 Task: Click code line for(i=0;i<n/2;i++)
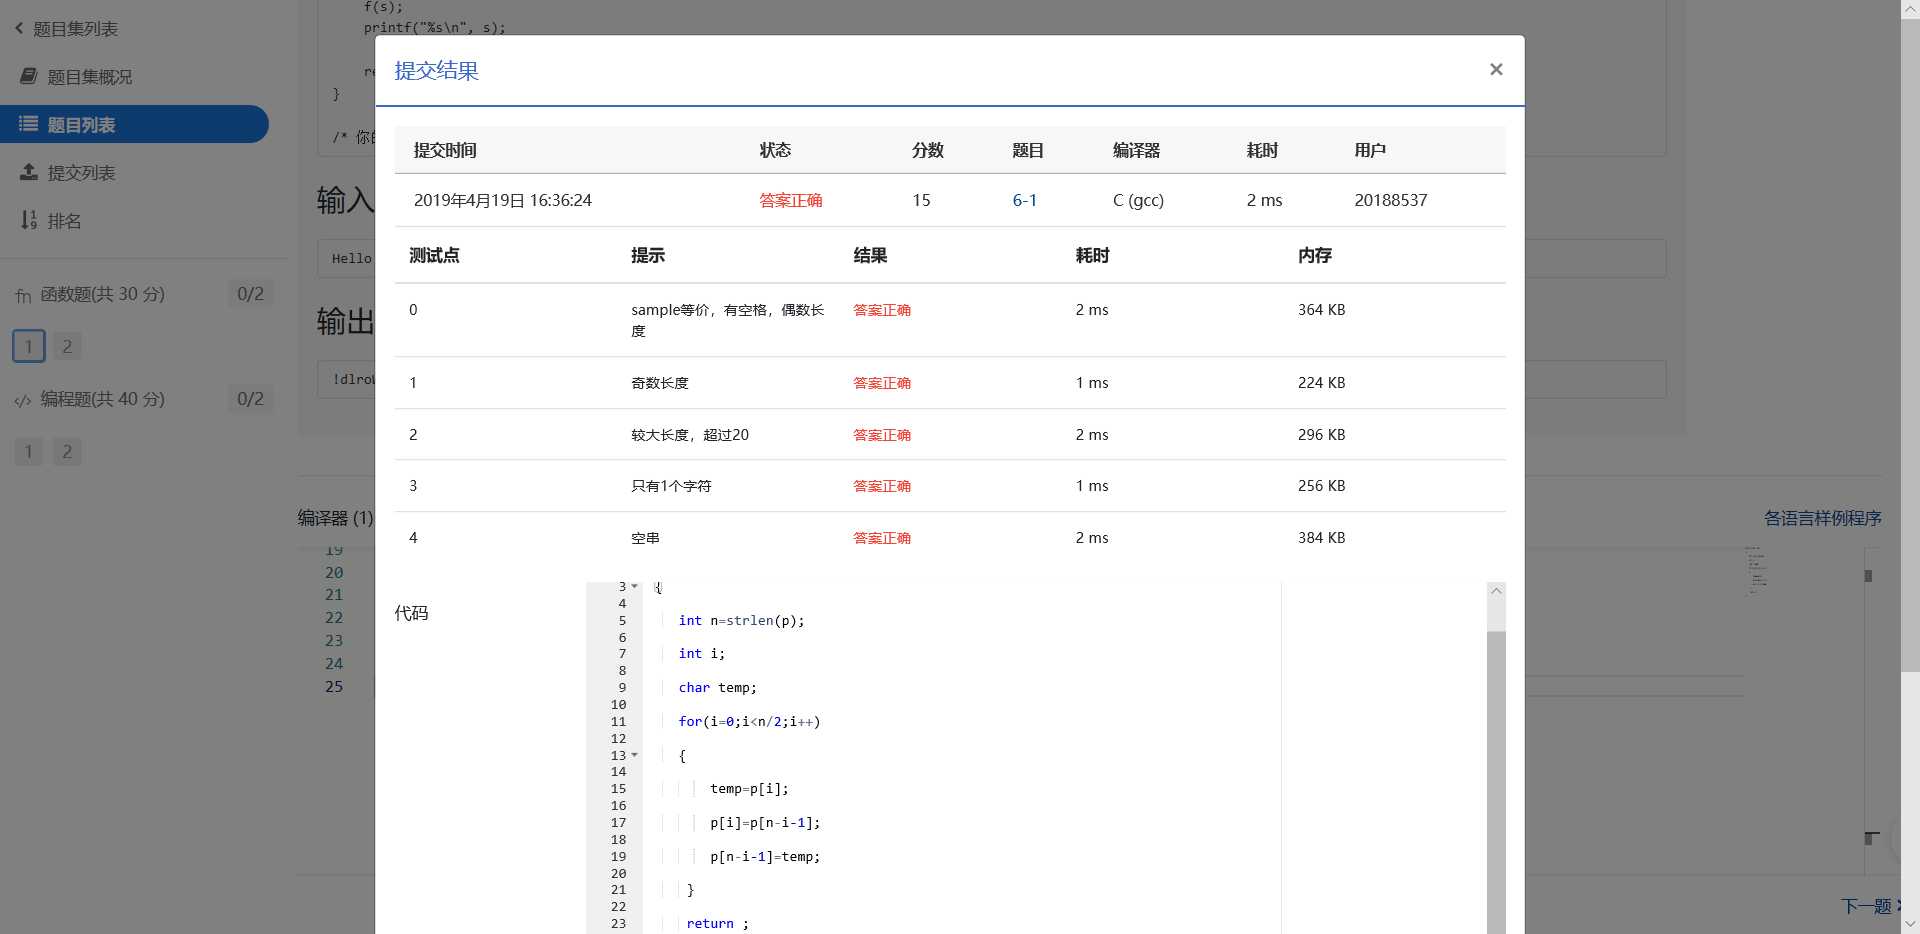749,721
